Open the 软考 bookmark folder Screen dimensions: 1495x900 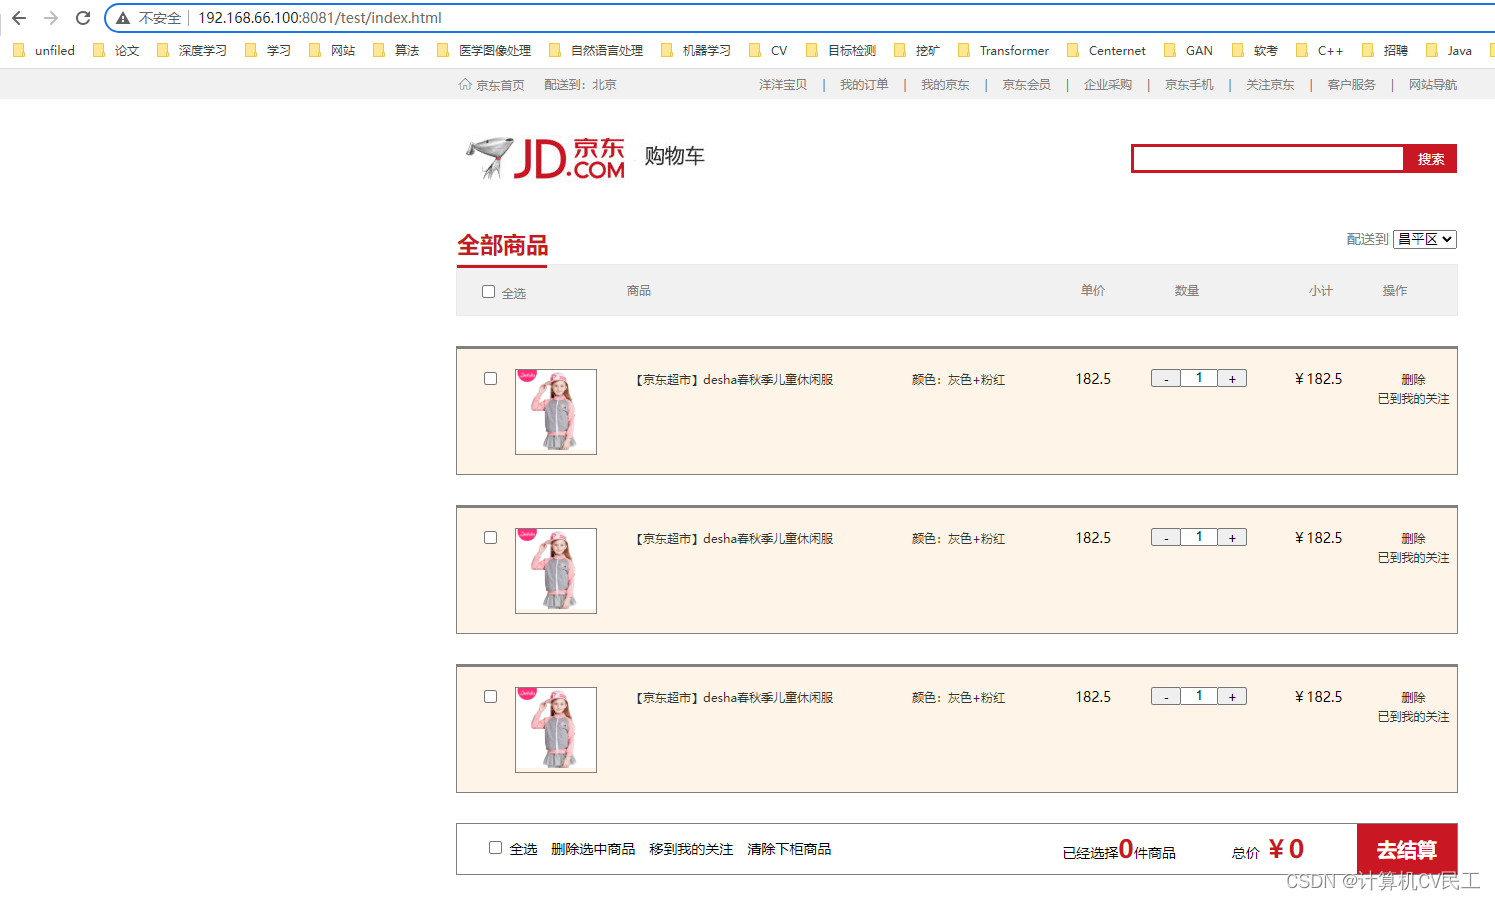(x=1255, y=50)
